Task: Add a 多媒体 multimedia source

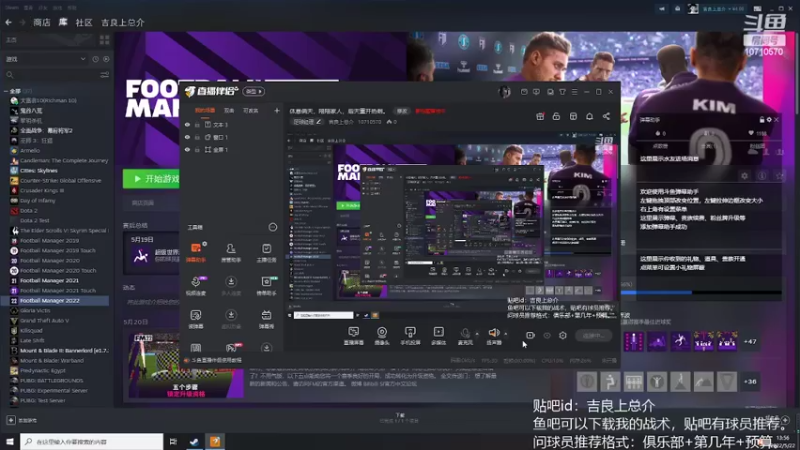Action: click(x=438, y=336)
